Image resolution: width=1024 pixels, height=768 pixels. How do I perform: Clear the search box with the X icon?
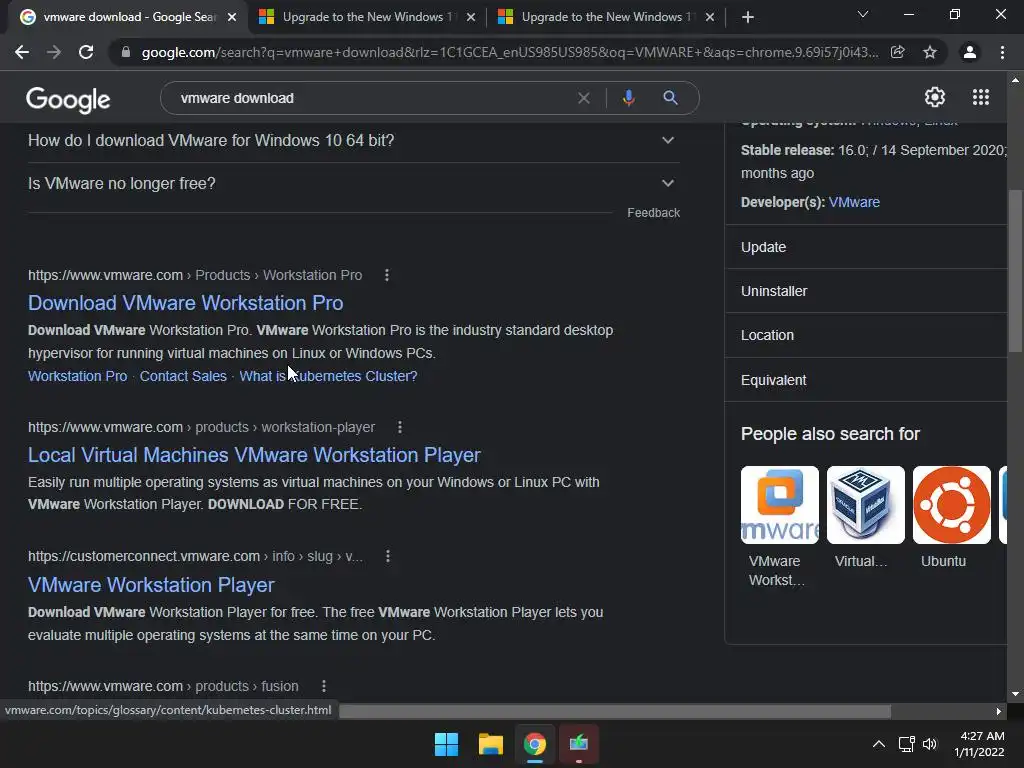(584, 98)
